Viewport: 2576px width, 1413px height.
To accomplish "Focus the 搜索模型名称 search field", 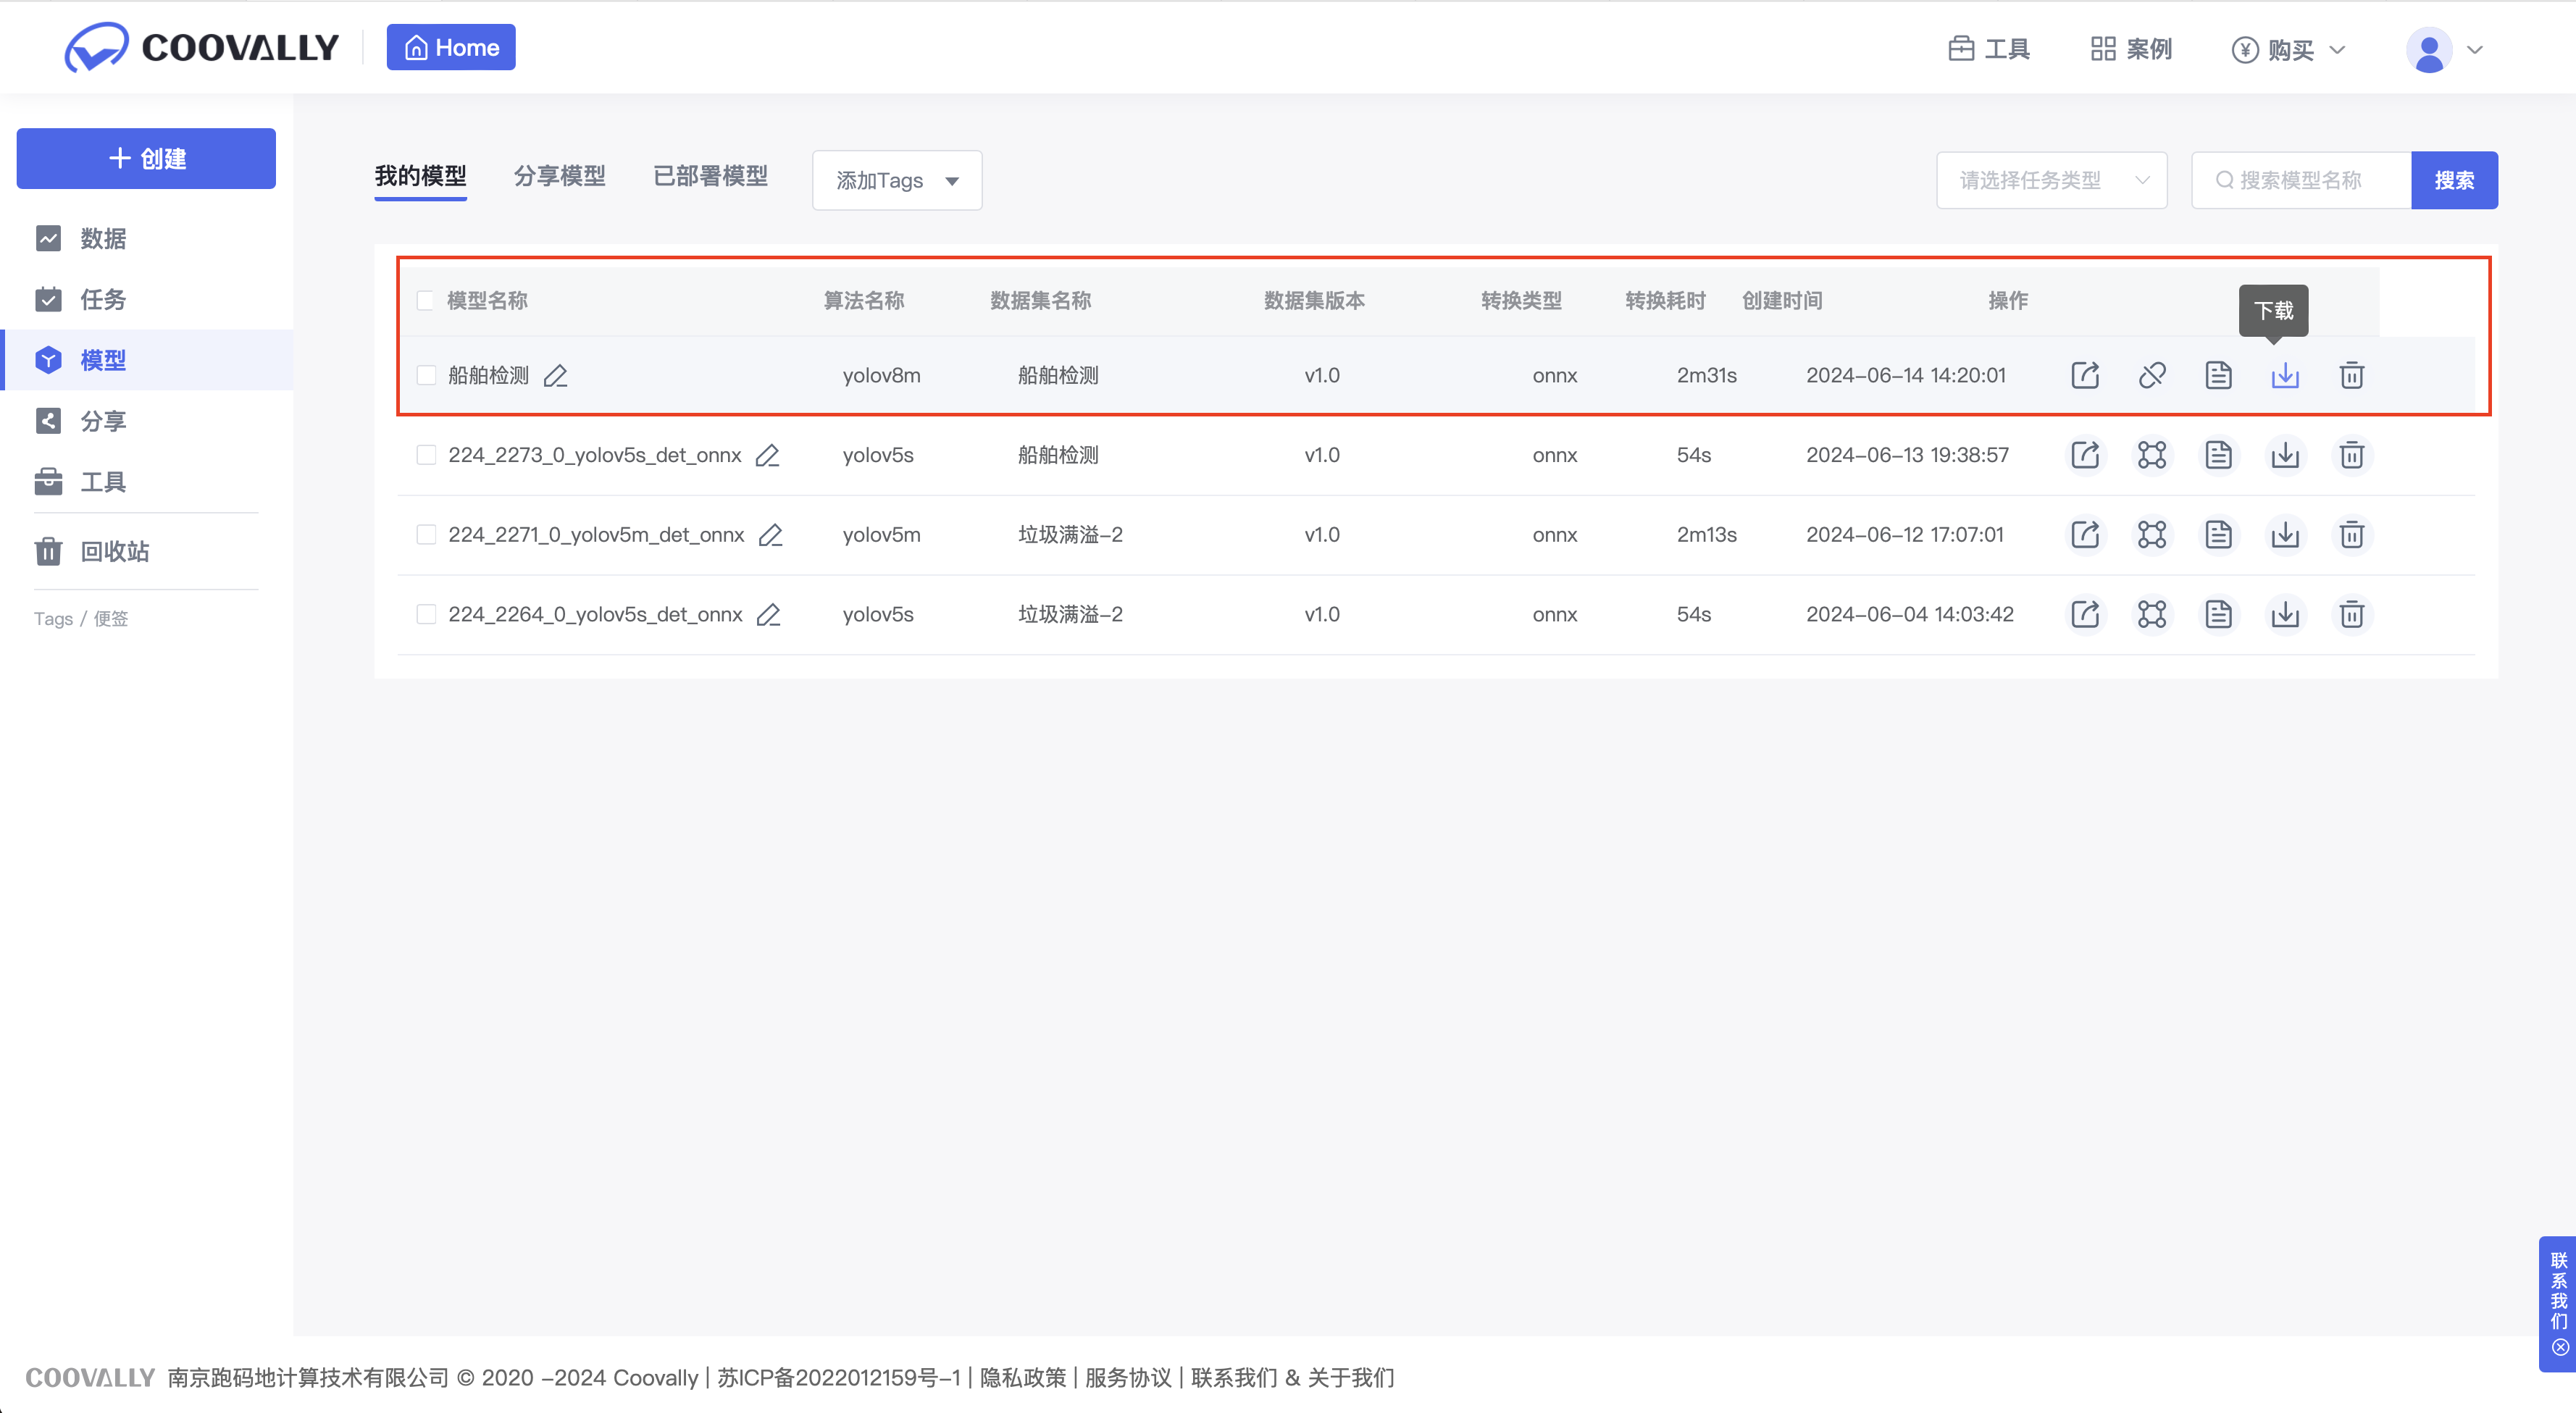I will pos(2302,180).
